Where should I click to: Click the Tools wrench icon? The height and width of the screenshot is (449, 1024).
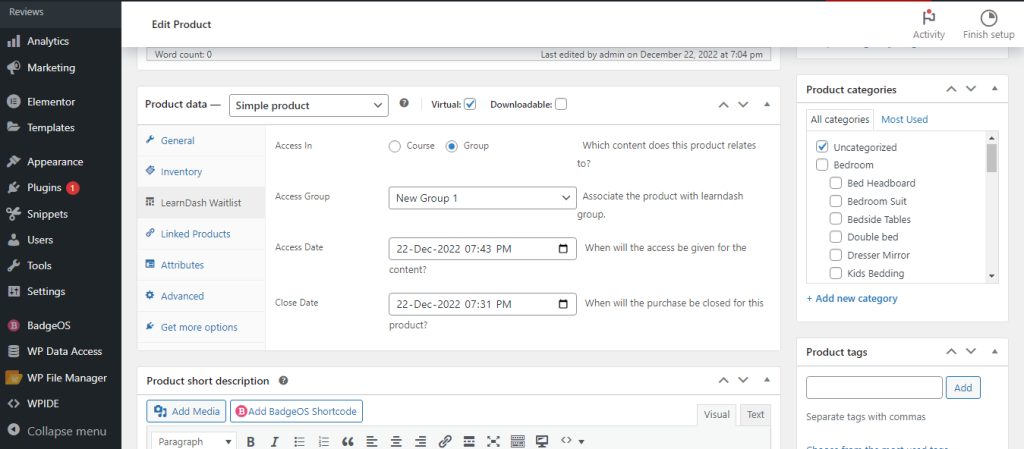[13, 266]
